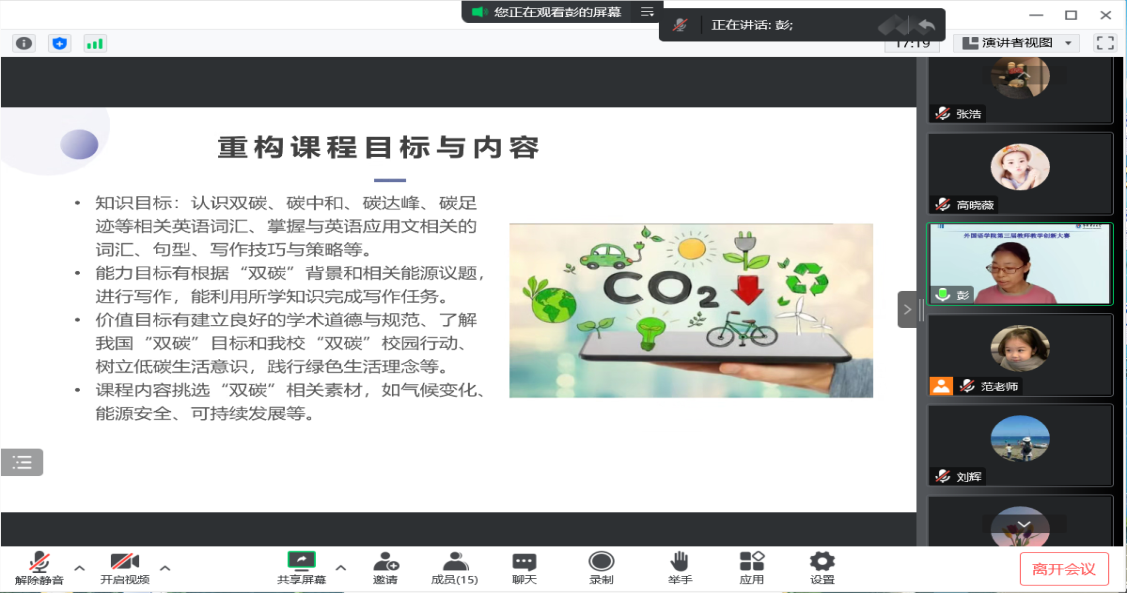Open the meeting info icon

(24, 43)
